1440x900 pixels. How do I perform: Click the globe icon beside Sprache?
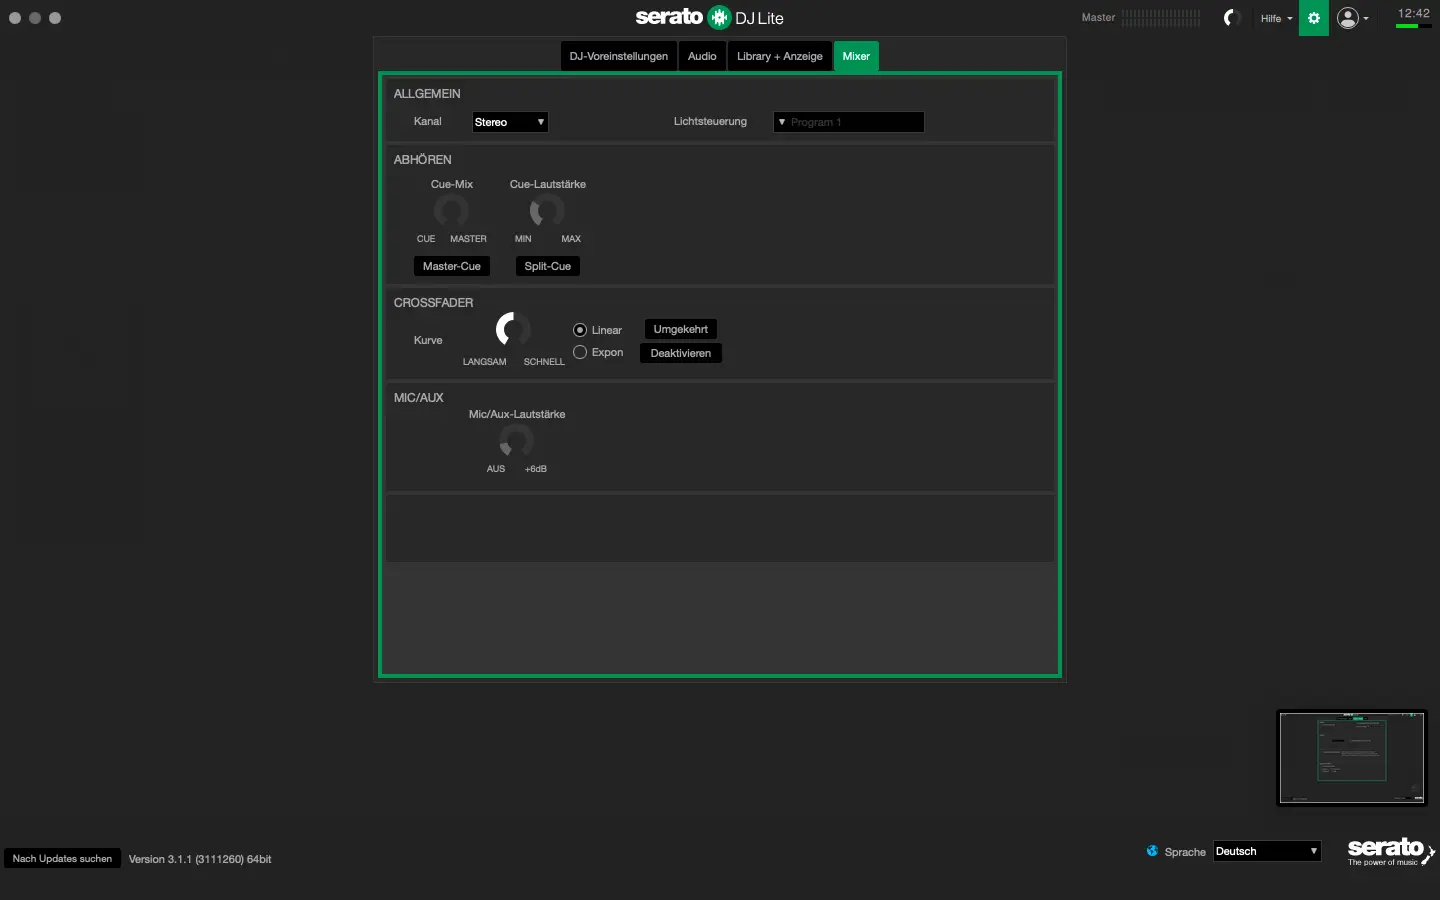click(1152, 851)
